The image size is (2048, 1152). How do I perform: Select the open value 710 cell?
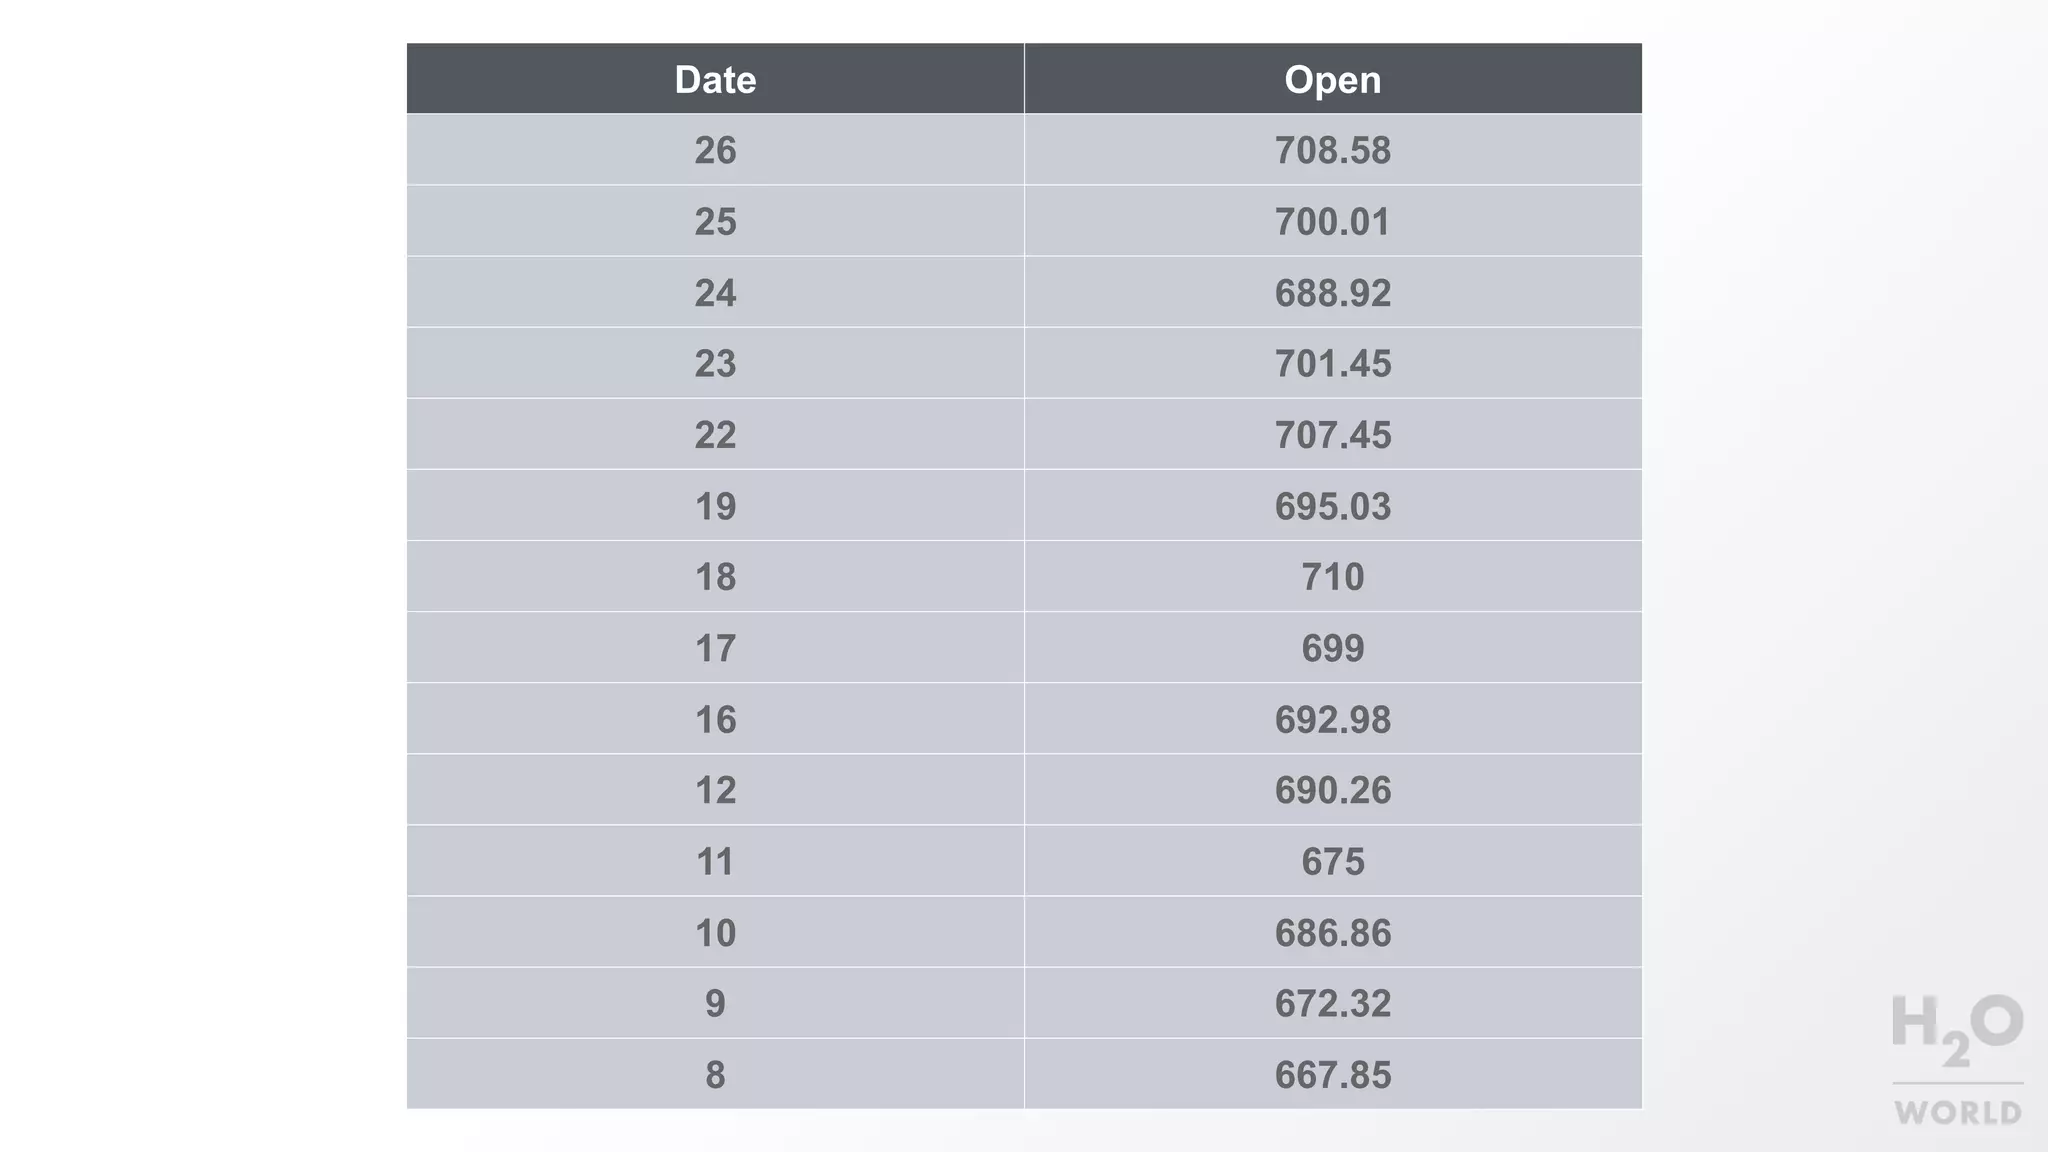[1332, 577]
